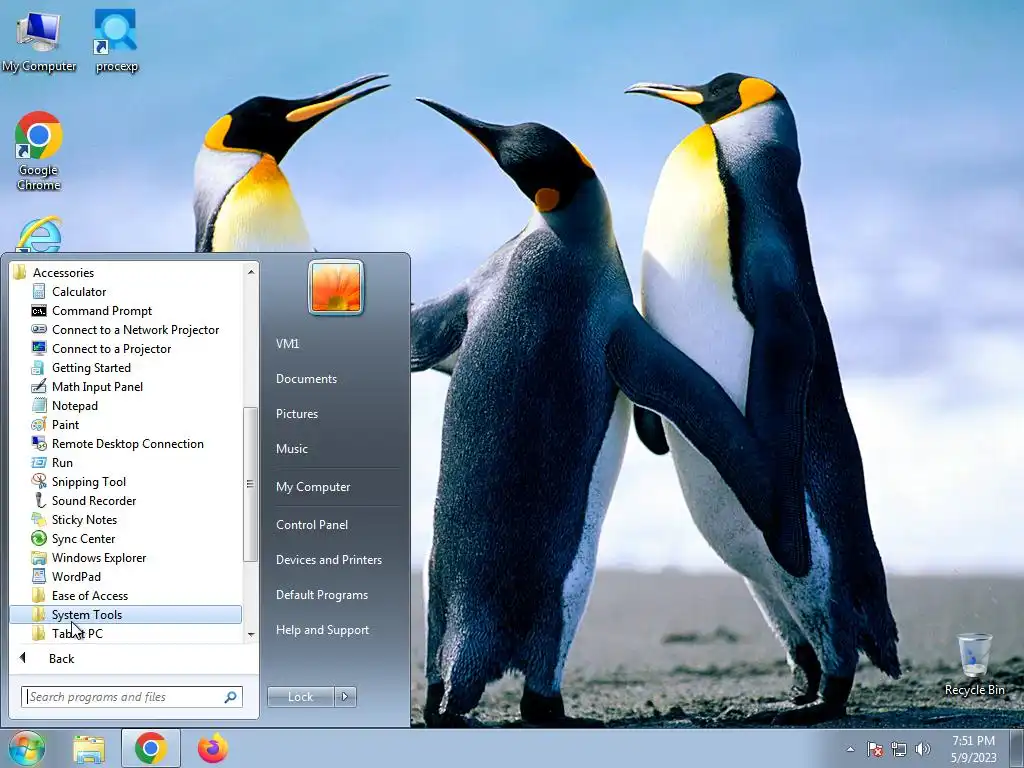Click the volume speaker tray icon
1024x768 pixels.
923,749
